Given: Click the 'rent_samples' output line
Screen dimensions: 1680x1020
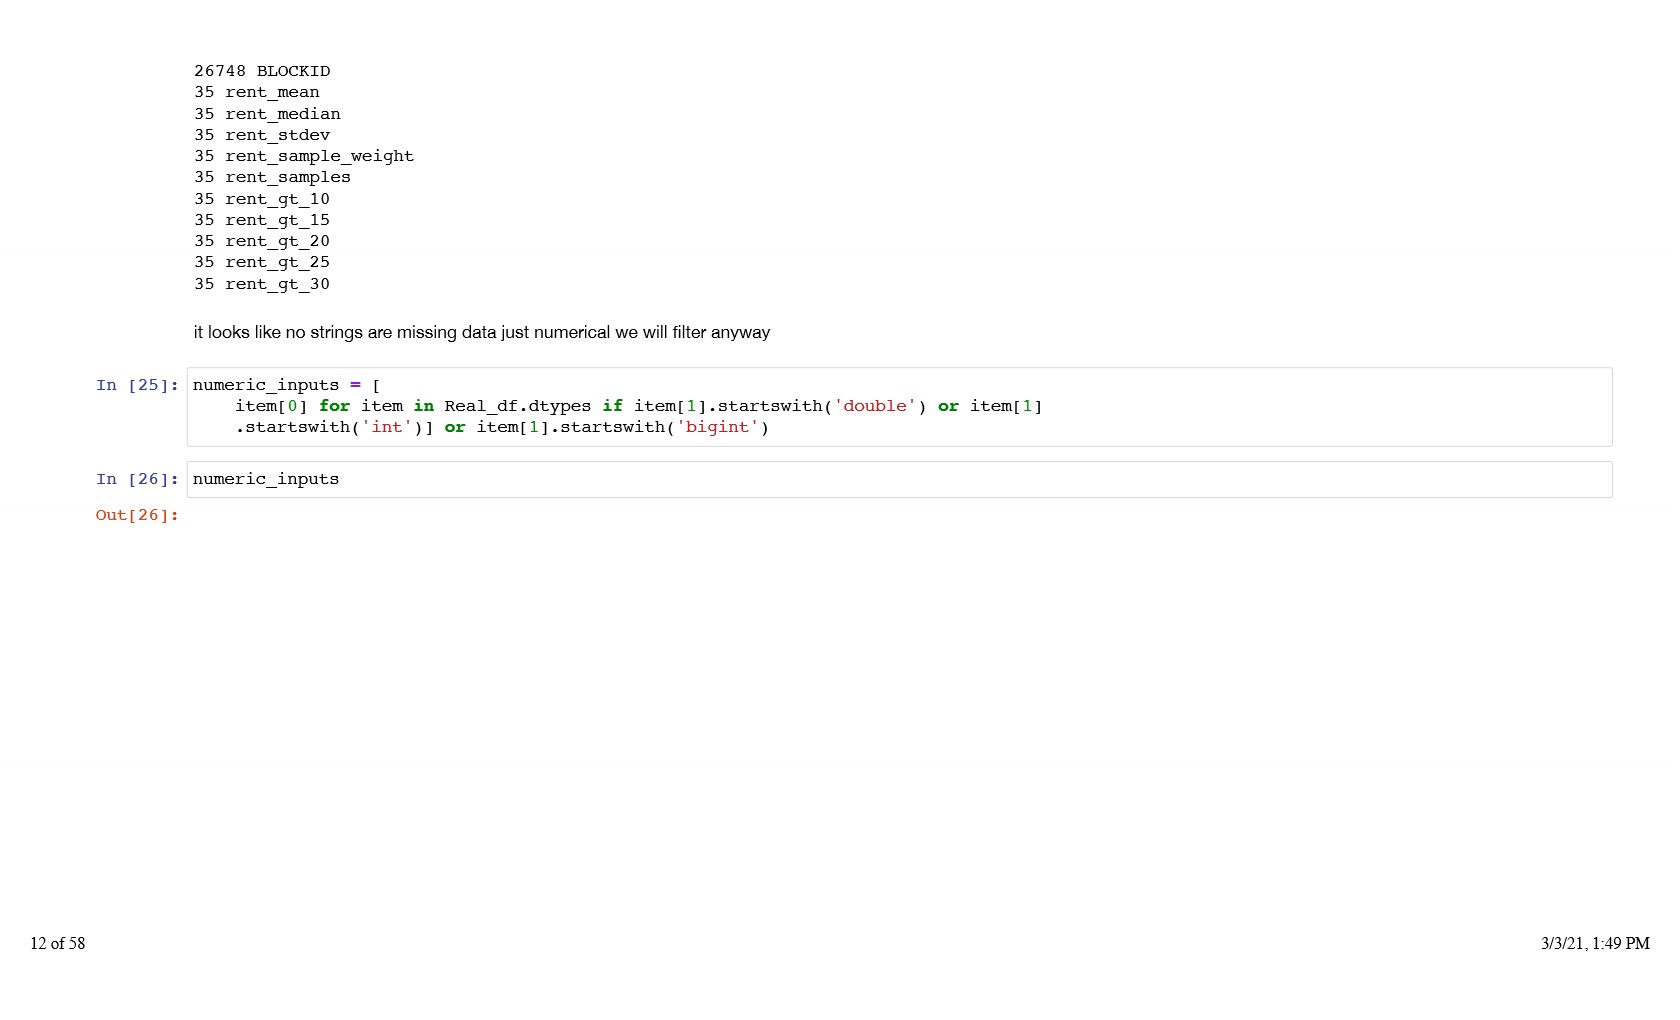Looking at the screenshot, I should tap(272, 177).
